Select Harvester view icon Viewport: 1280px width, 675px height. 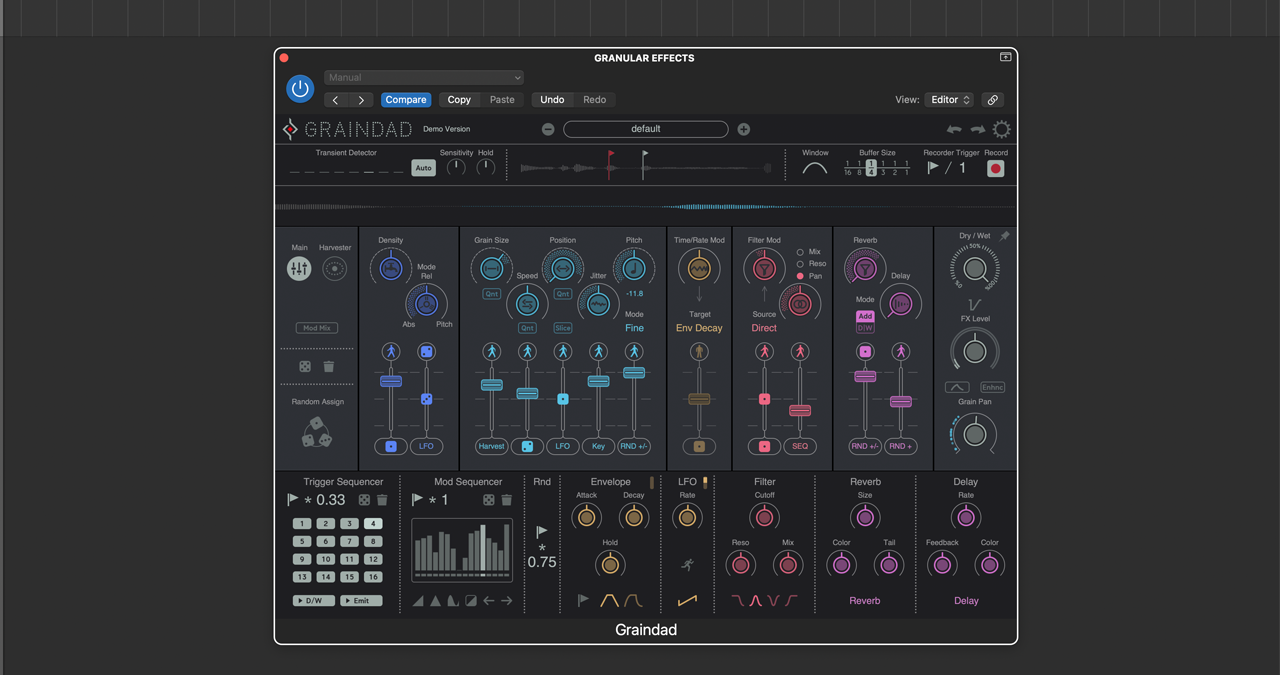(x=335, y=268)
